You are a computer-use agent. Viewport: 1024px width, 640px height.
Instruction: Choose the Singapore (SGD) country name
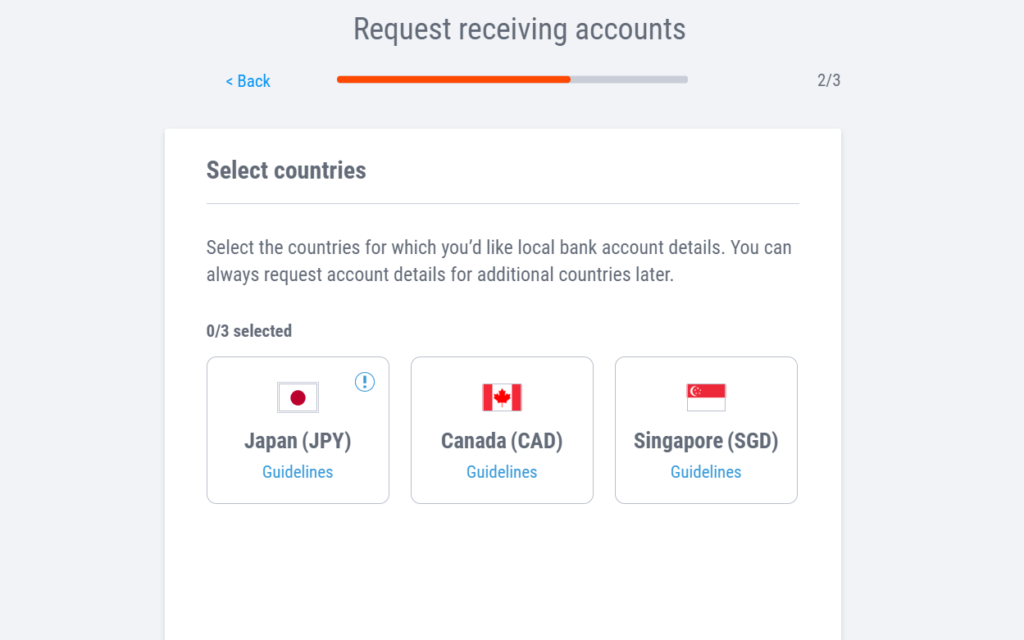click(x=706, y=441)
